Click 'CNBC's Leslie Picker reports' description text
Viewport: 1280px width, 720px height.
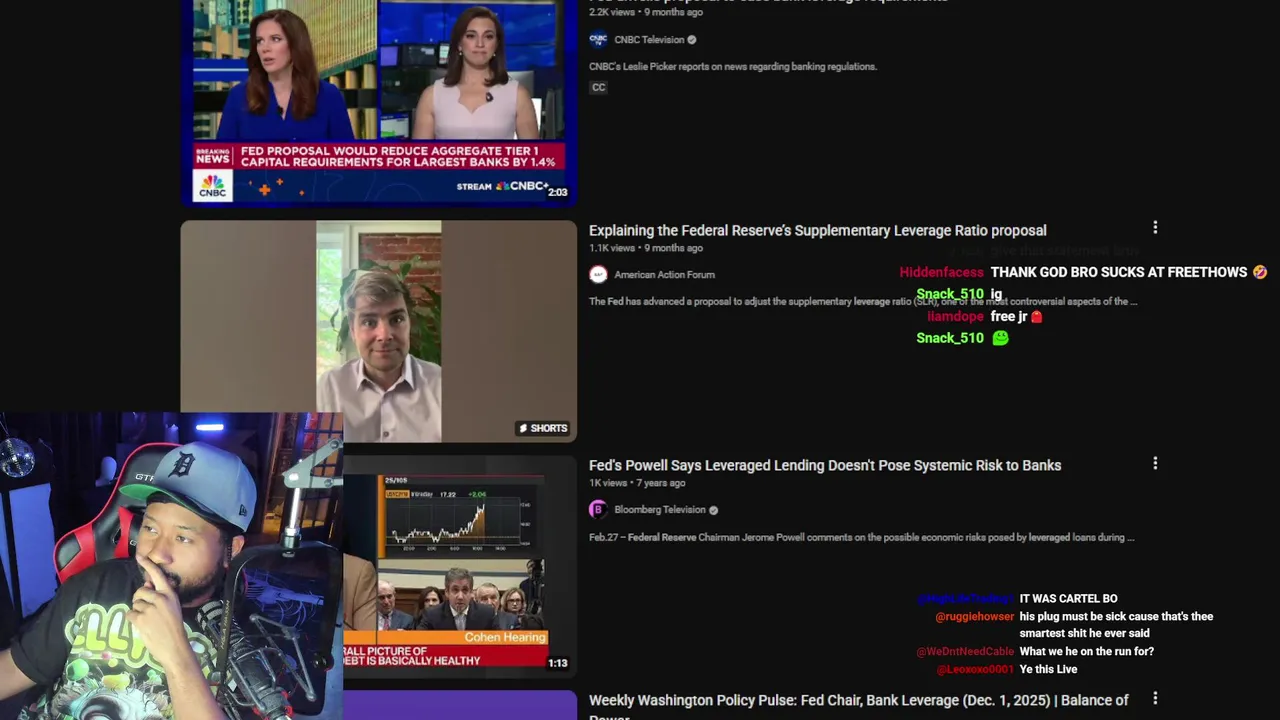(733, 67)
